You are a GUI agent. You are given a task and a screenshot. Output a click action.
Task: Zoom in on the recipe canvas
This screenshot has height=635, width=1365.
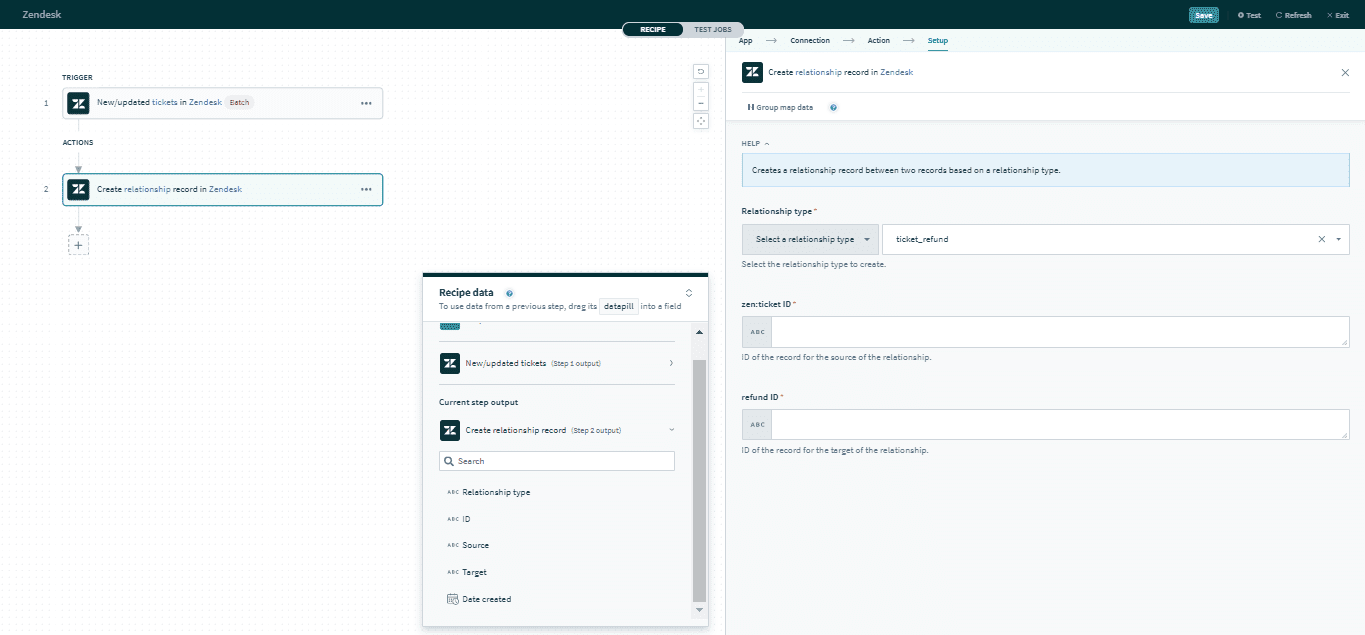[700, 90]
